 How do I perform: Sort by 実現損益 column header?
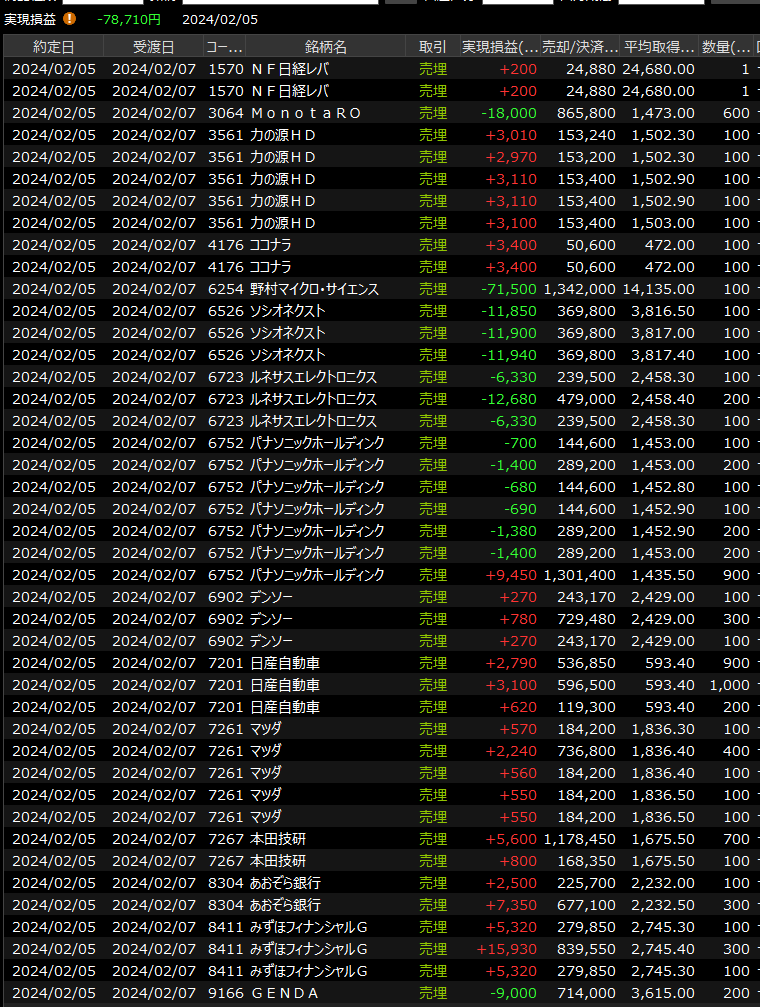click(499, 47)
